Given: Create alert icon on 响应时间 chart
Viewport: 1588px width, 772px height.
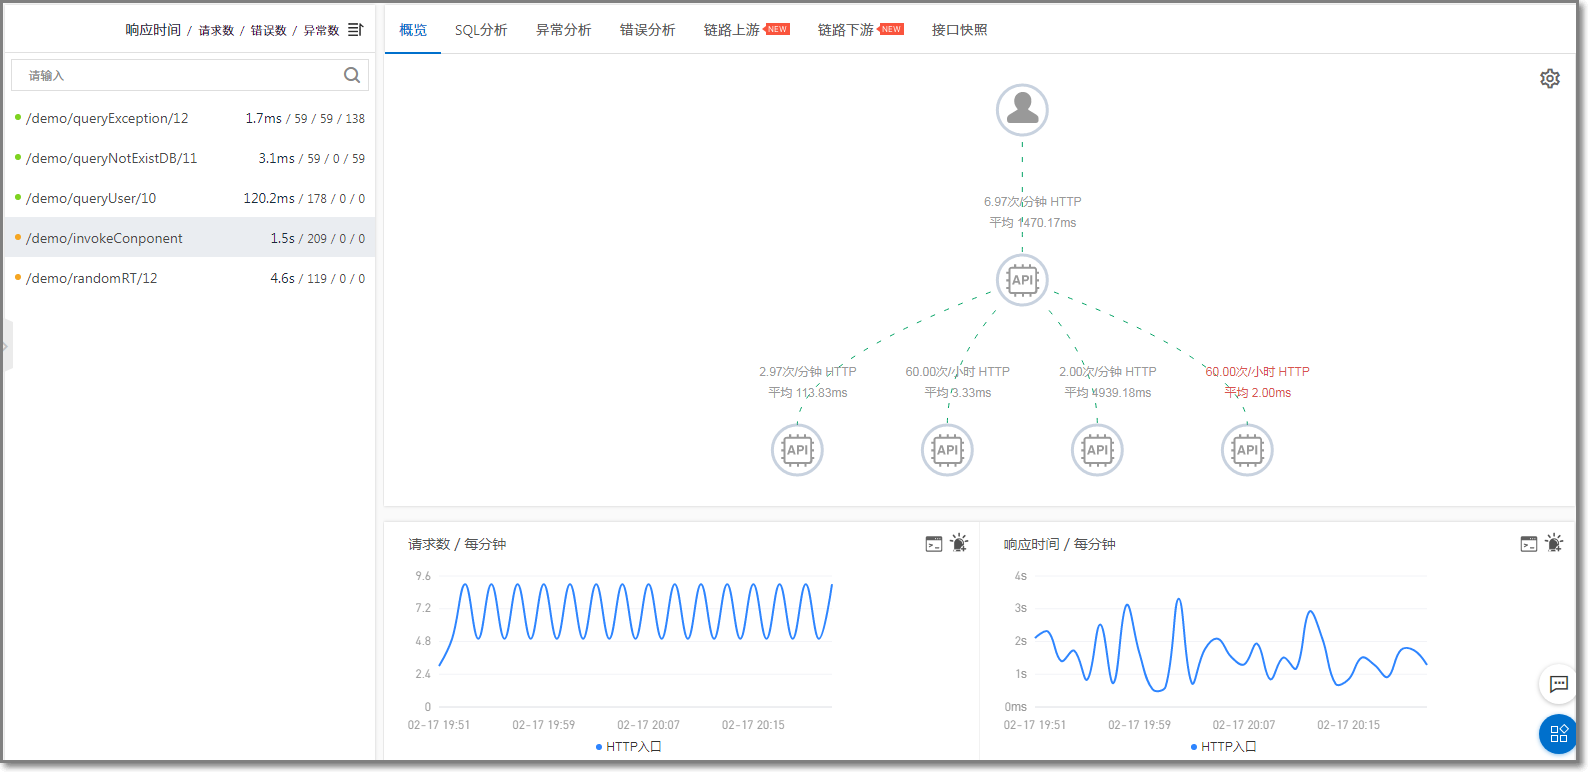Looking at the screenshot, I should point(1554,543).
